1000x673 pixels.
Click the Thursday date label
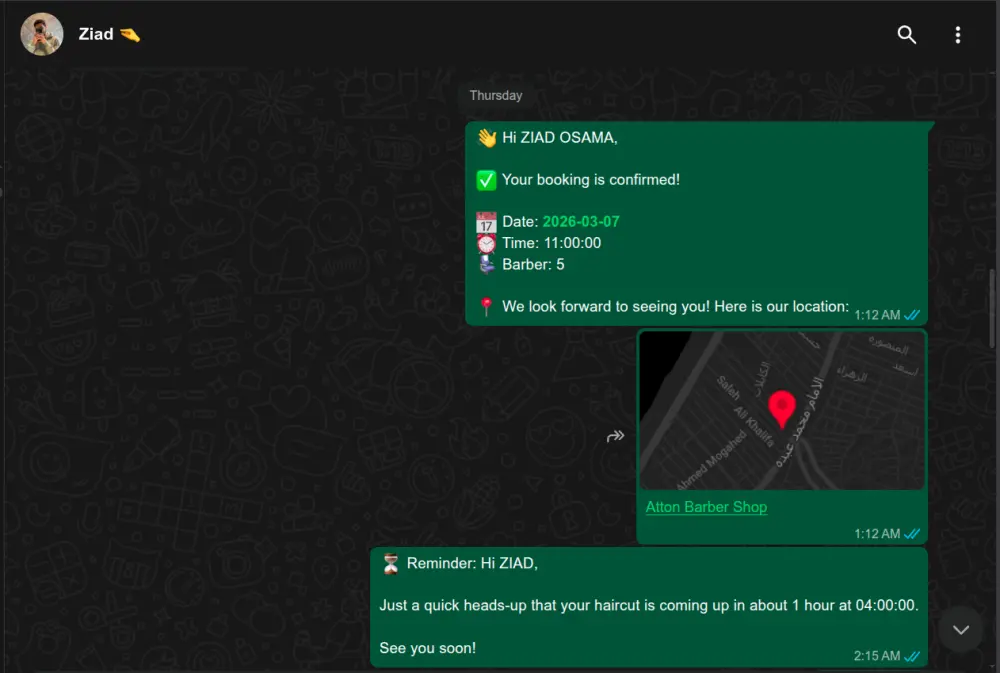(496, 96)
